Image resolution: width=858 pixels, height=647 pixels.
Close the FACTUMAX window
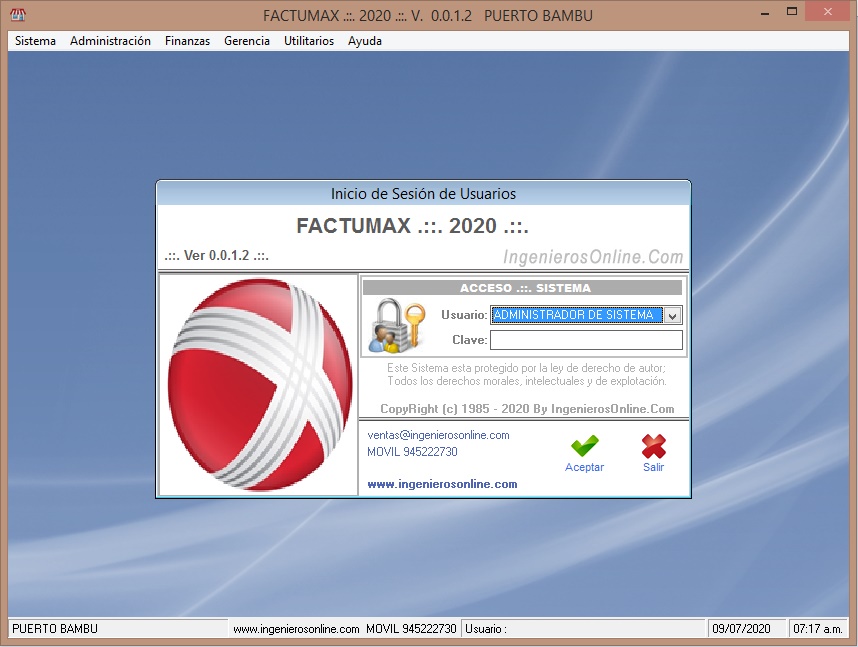pyautogui.click(x=828, y=11)
